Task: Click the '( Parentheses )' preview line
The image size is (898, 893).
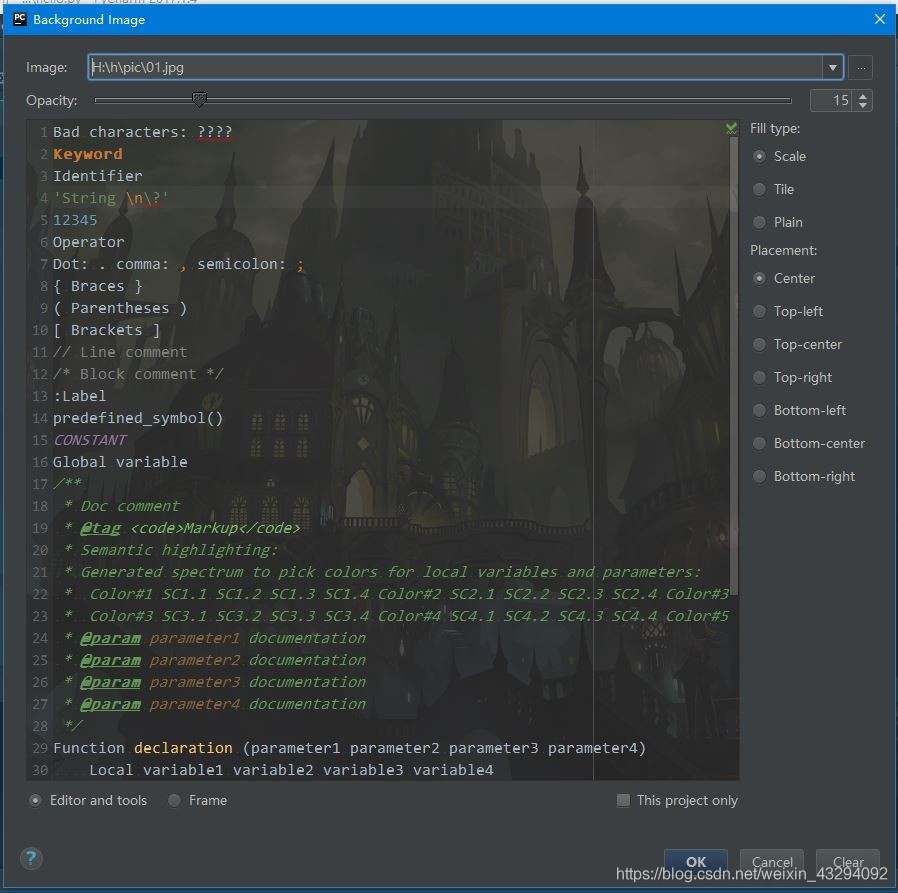Action: 120,308
